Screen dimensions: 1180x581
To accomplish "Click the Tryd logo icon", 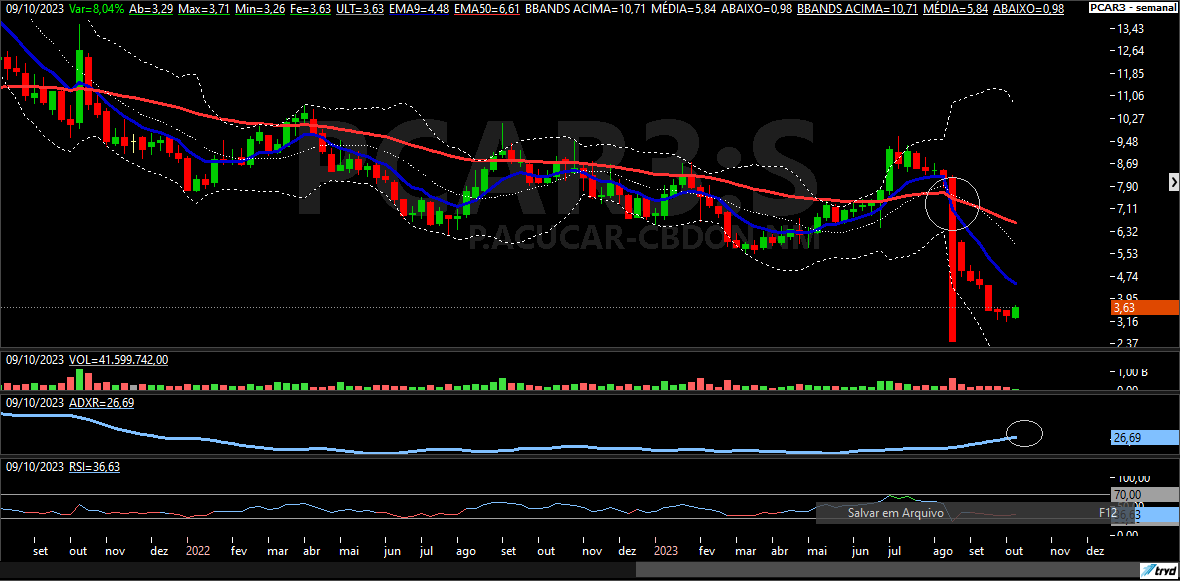I will [1159, 569].
